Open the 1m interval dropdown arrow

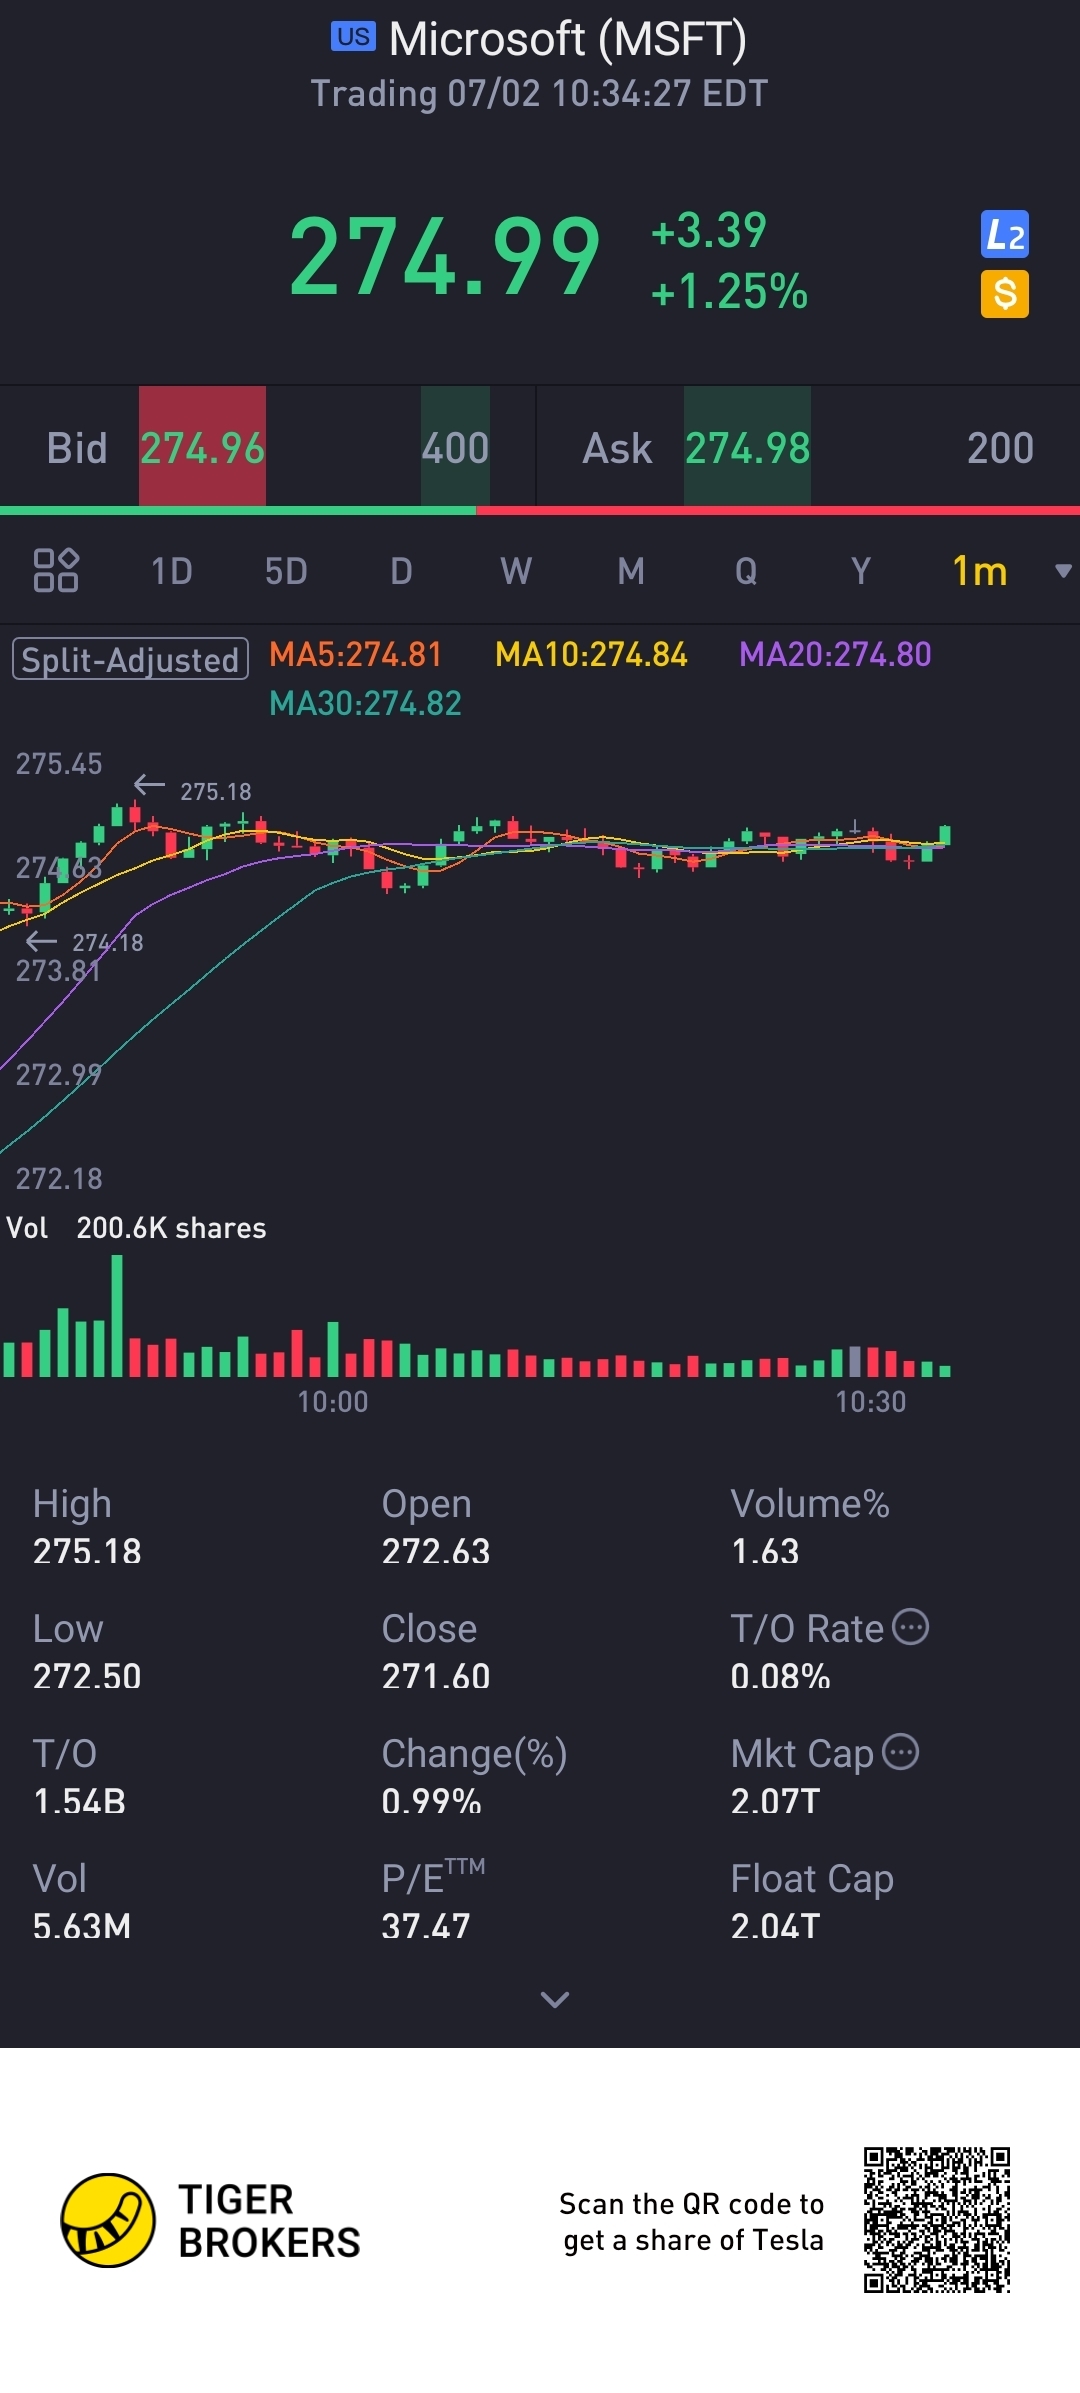(x=1063, y=571)
